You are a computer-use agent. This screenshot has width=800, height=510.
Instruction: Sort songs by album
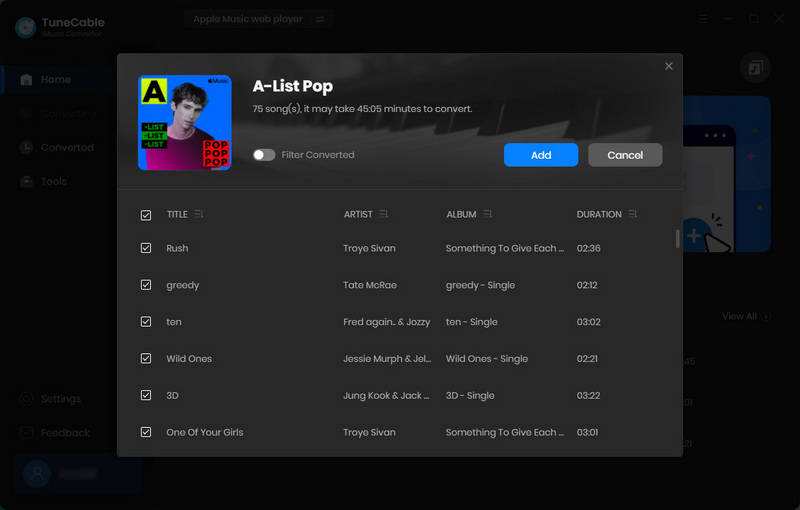click(488, 214)
